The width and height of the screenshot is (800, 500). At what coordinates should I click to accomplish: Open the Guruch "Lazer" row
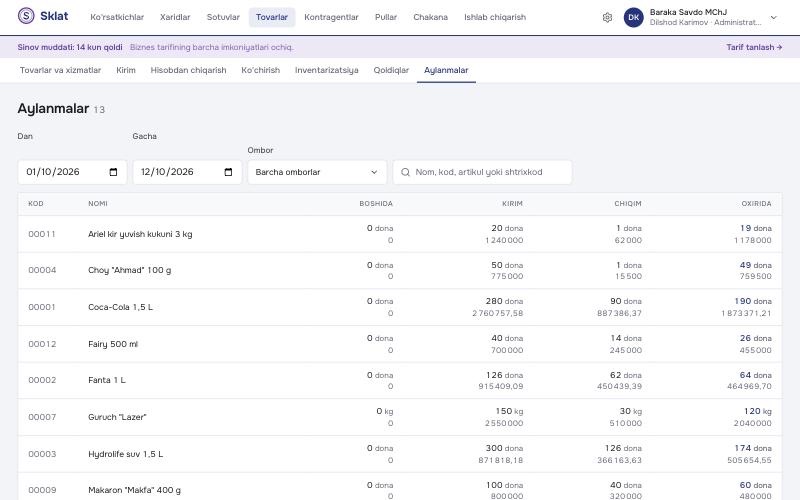pyautogui.click(x=399, y=417)
